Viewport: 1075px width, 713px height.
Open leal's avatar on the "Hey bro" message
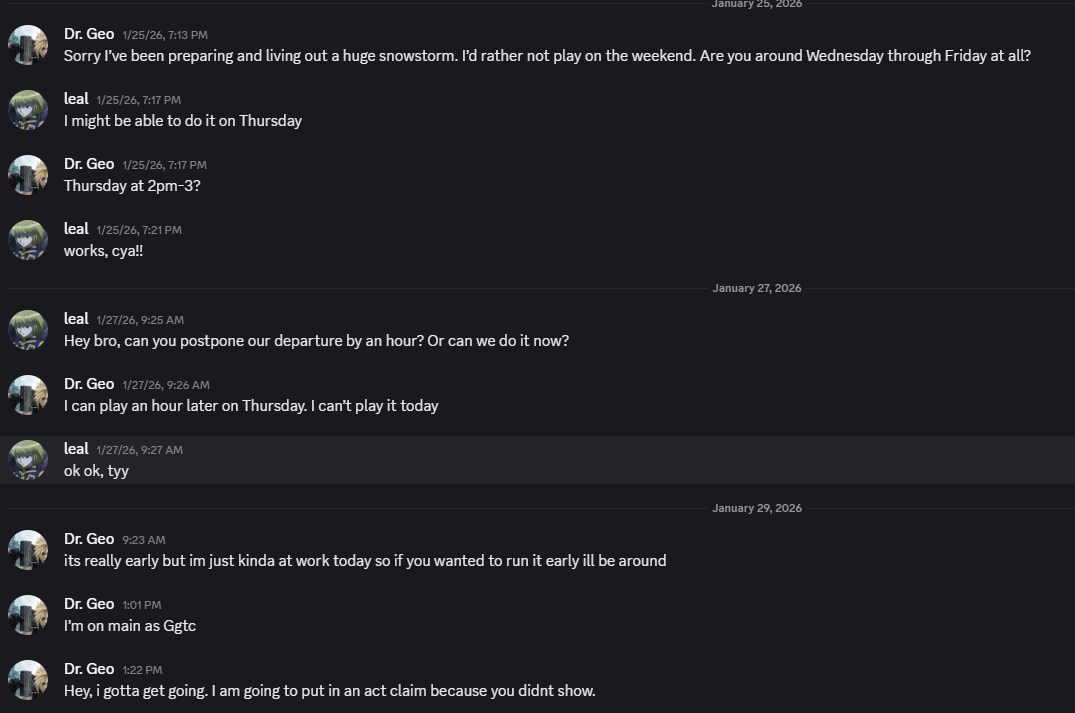point(28,330)
